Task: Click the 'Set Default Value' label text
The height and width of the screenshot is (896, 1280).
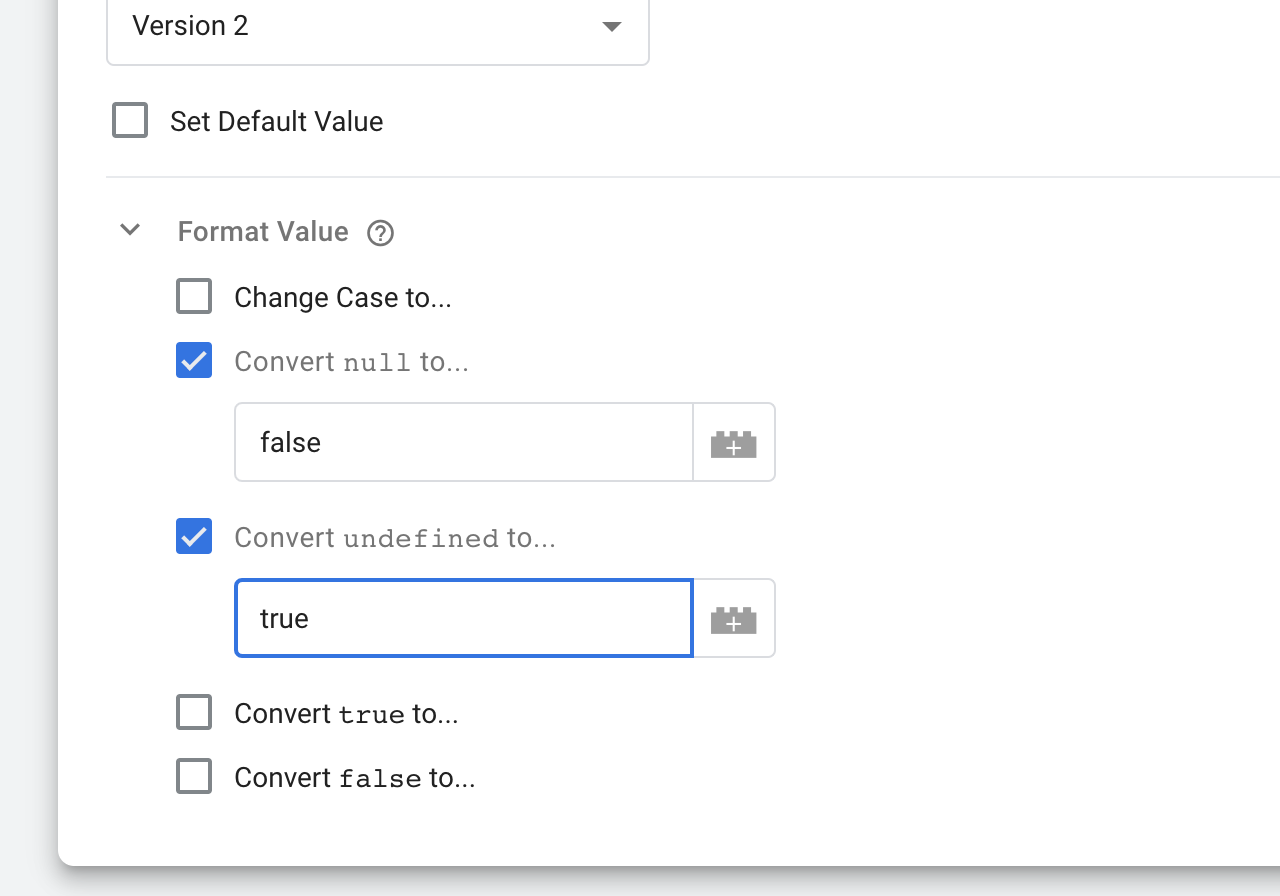Action: coord(276,122)
